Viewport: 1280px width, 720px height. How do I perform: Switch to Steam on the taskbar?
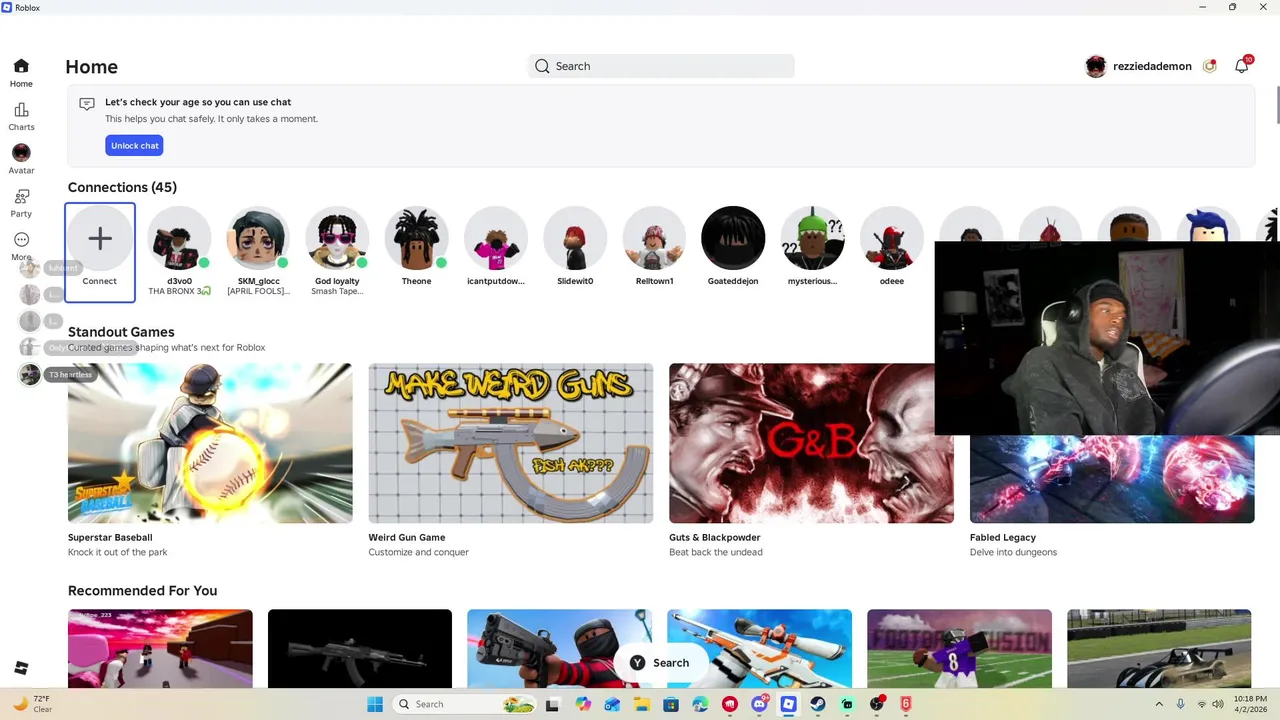coord(818,704)
